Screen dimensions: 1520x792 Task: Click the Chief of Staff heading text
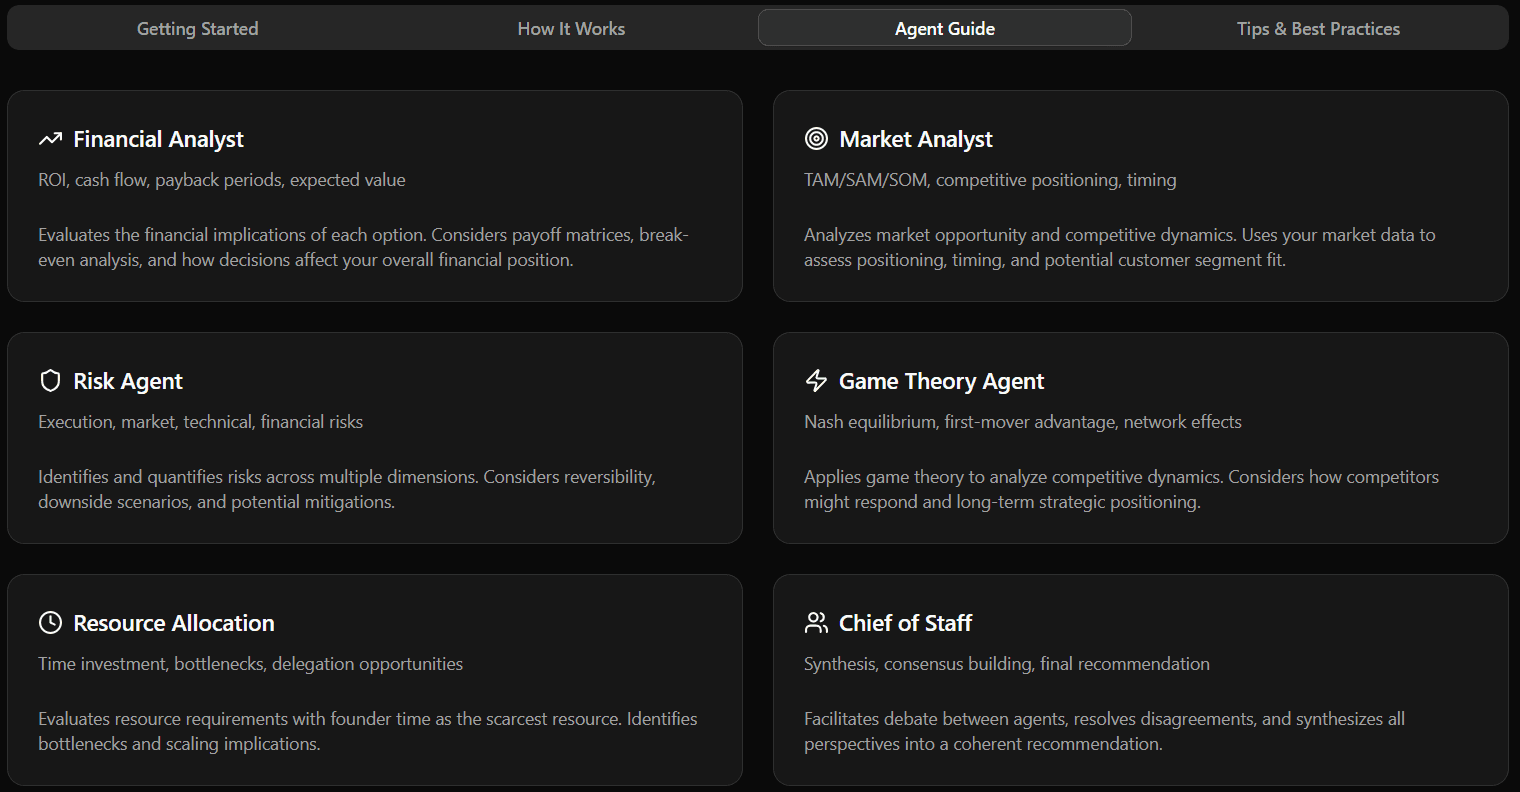(905, 622)
